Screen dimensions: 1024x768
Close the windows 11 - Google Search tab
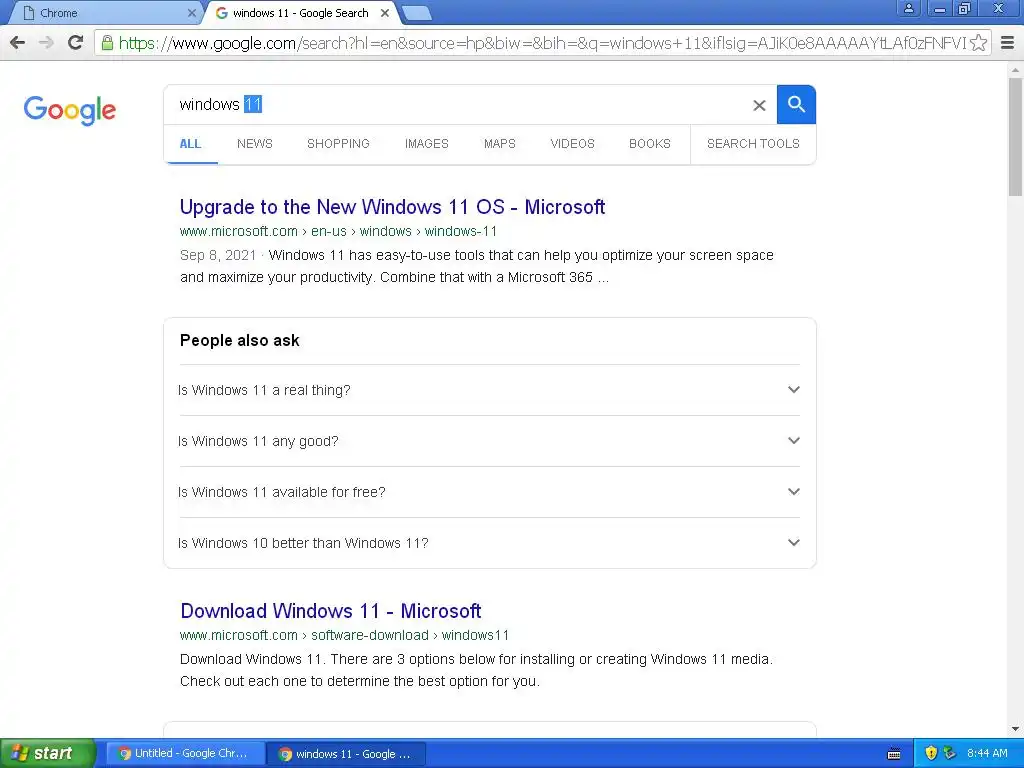click(x=385, y=13)
